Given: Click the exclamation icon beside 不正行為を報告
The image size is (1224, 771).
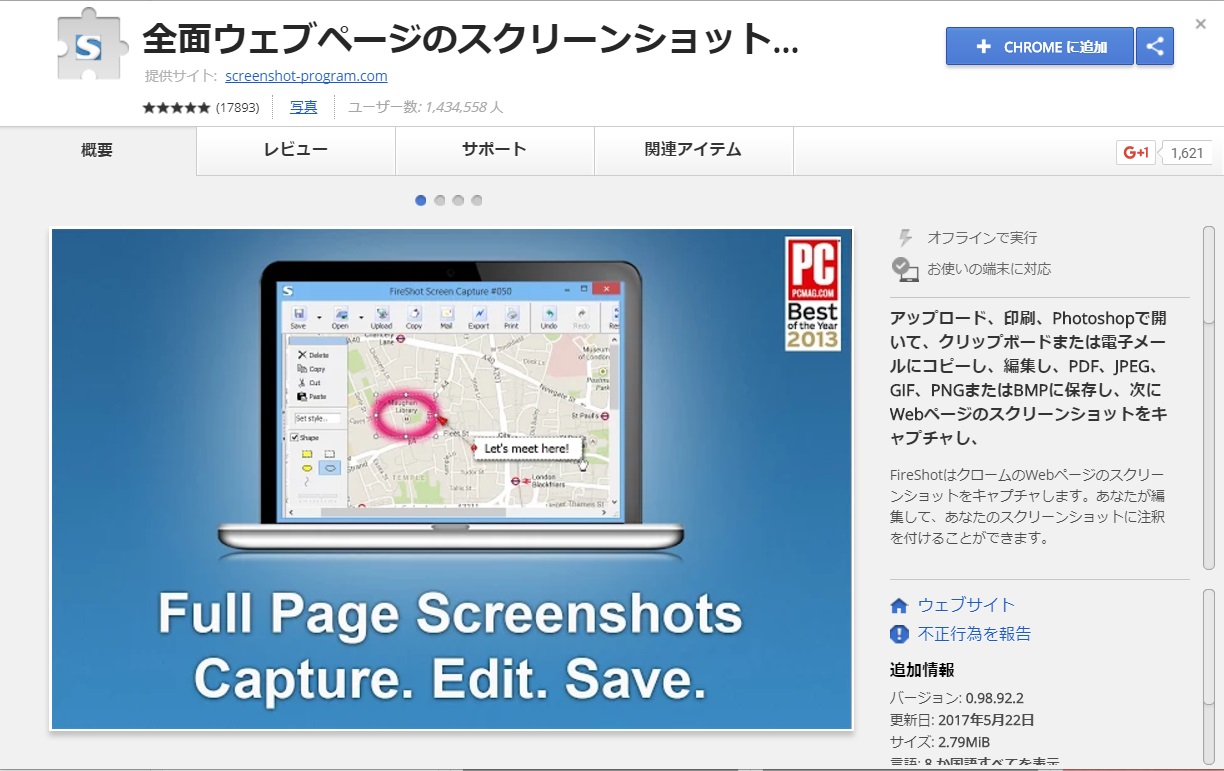Looking at the screenshot, I should click(899, 634).
